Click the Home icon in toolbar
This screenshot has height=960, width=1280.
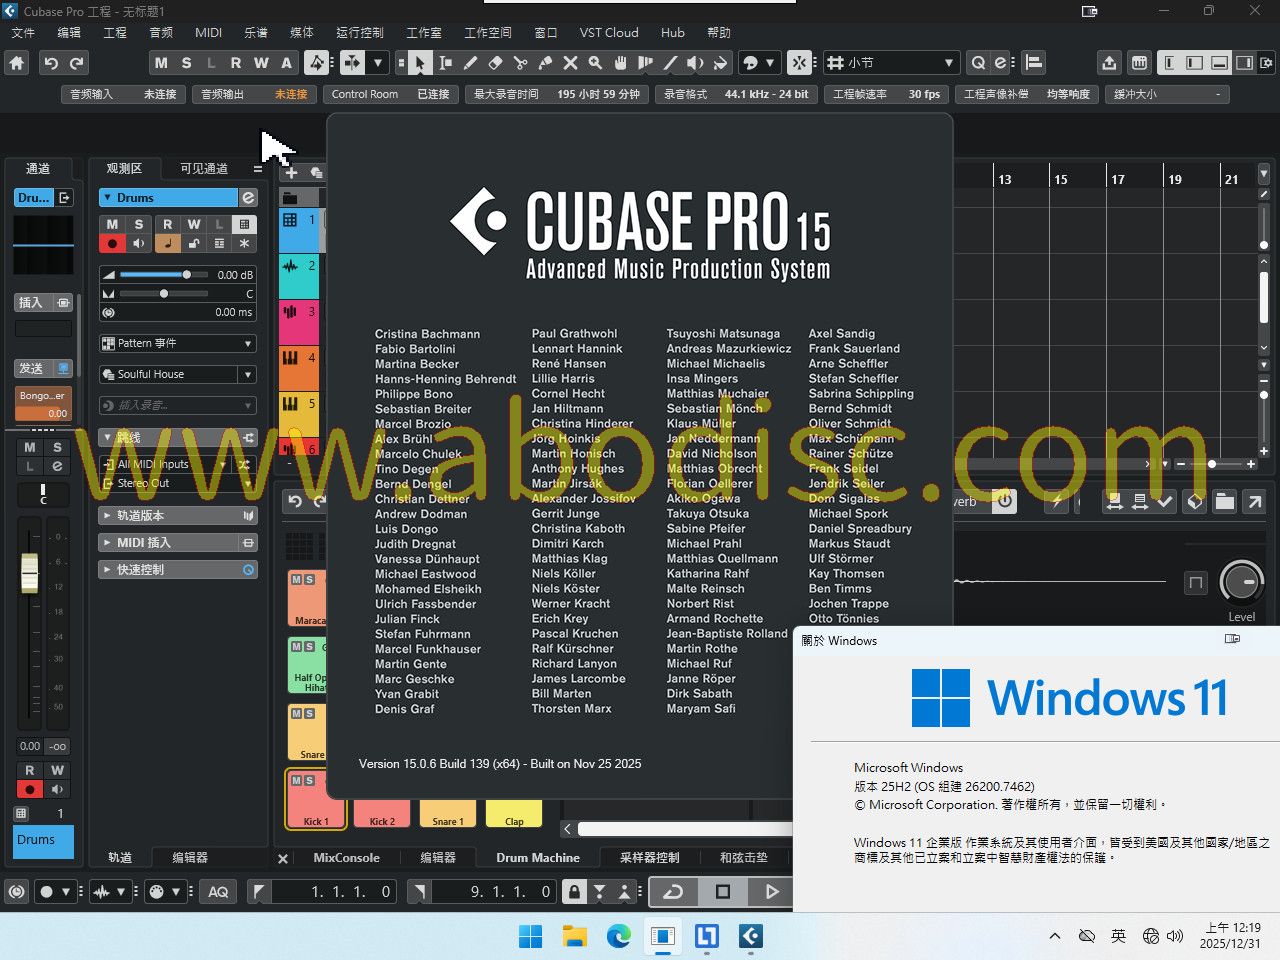tap(17, 63)
